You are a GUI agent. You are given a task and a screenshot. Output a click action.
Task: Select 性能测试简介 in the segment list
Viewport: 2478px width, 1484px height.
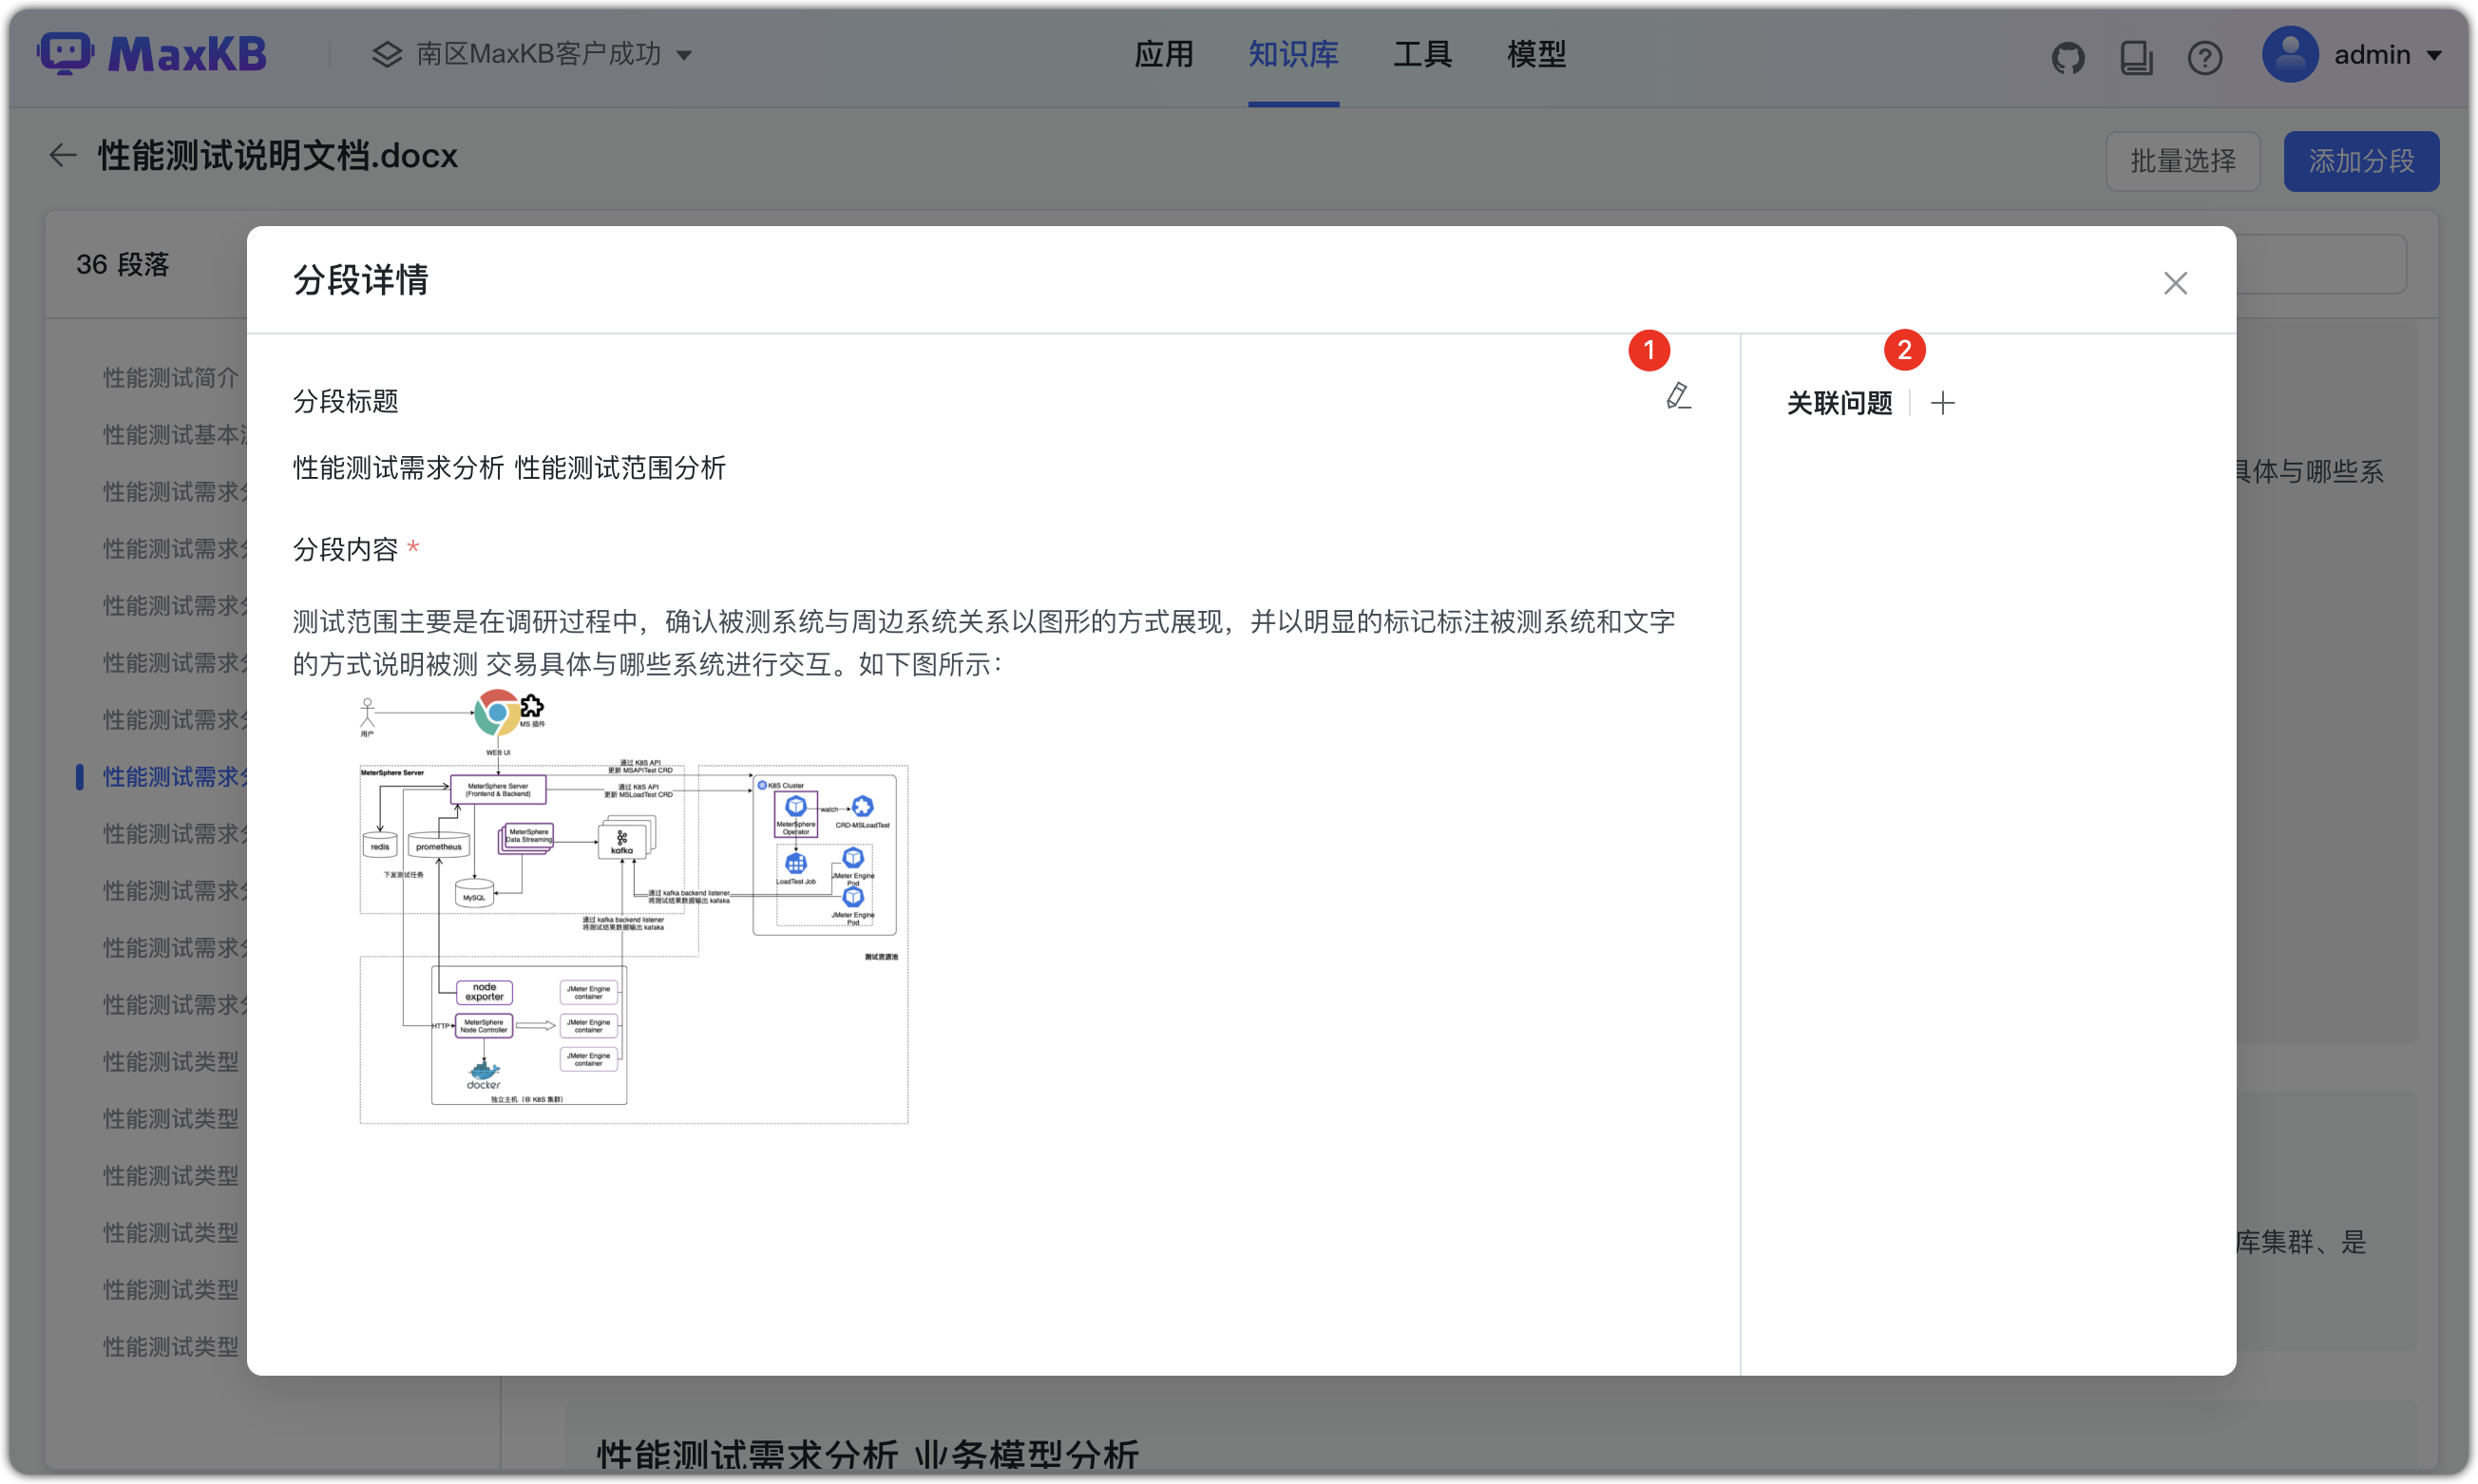tap(171, 378)
